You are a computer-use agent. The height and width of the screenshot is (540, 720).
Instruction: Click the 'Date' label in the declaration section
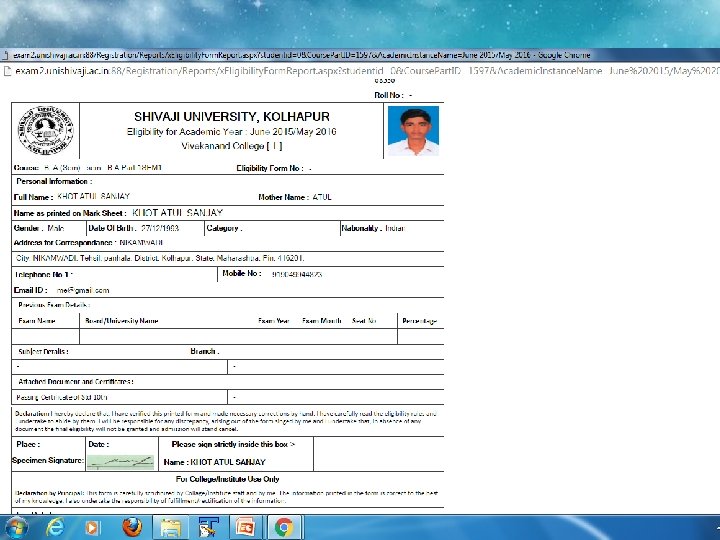click(99, 444)
